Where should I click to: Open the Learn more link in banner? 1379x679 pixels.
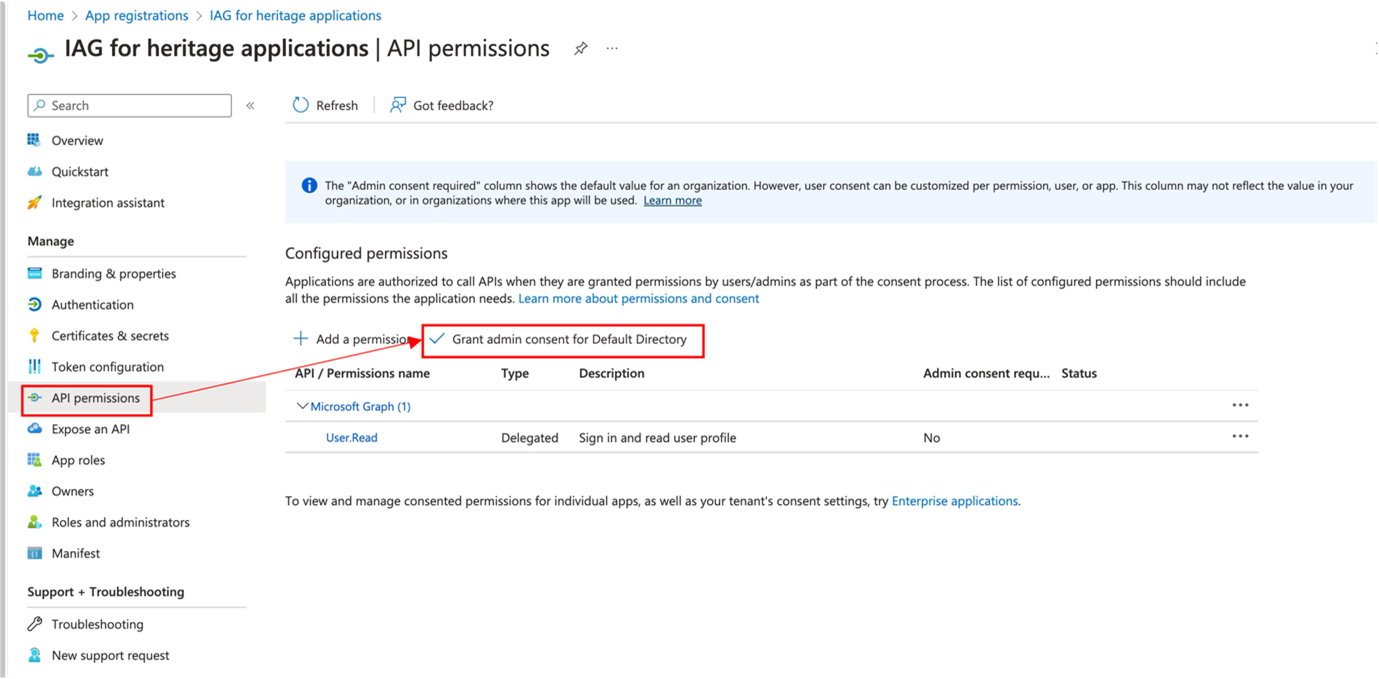pyautogui.click(x=672, y=200)
